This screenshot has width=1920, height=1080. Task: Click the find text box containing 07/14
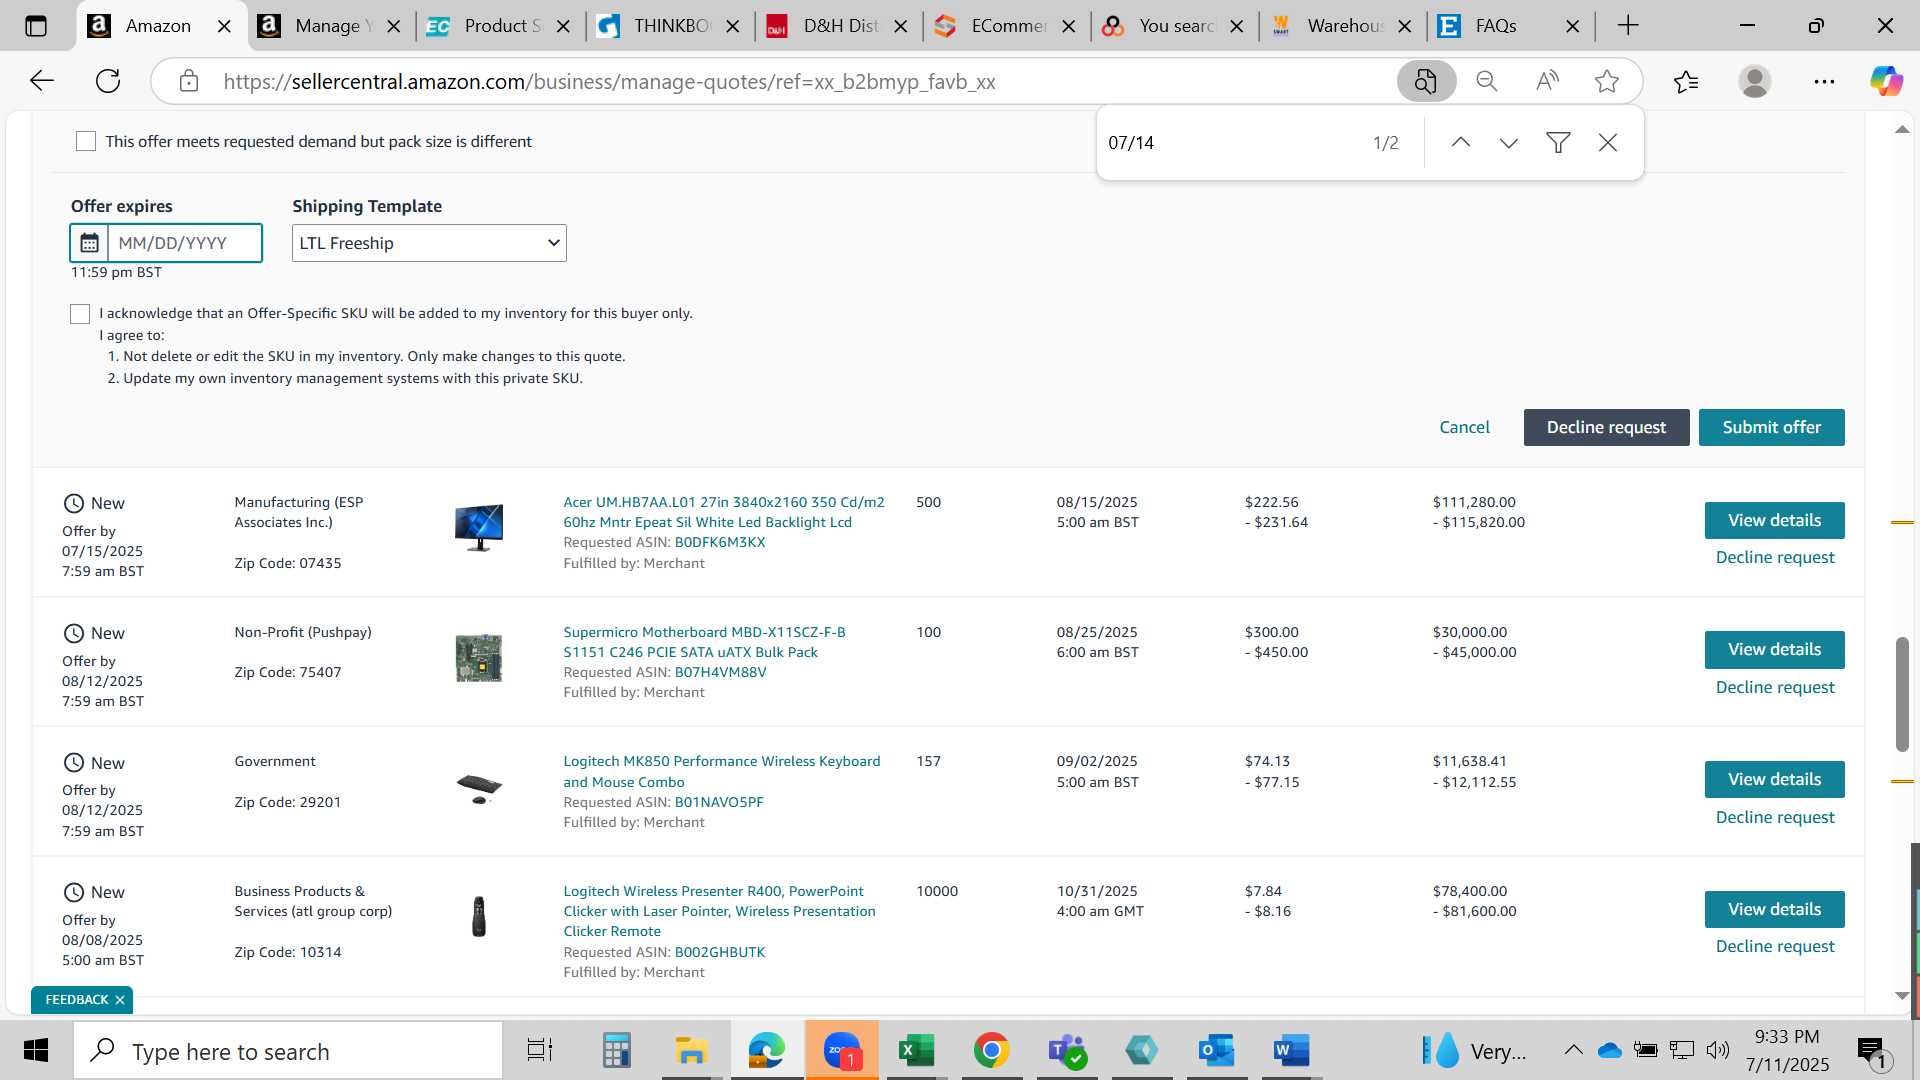click(x=1230, y=143)
